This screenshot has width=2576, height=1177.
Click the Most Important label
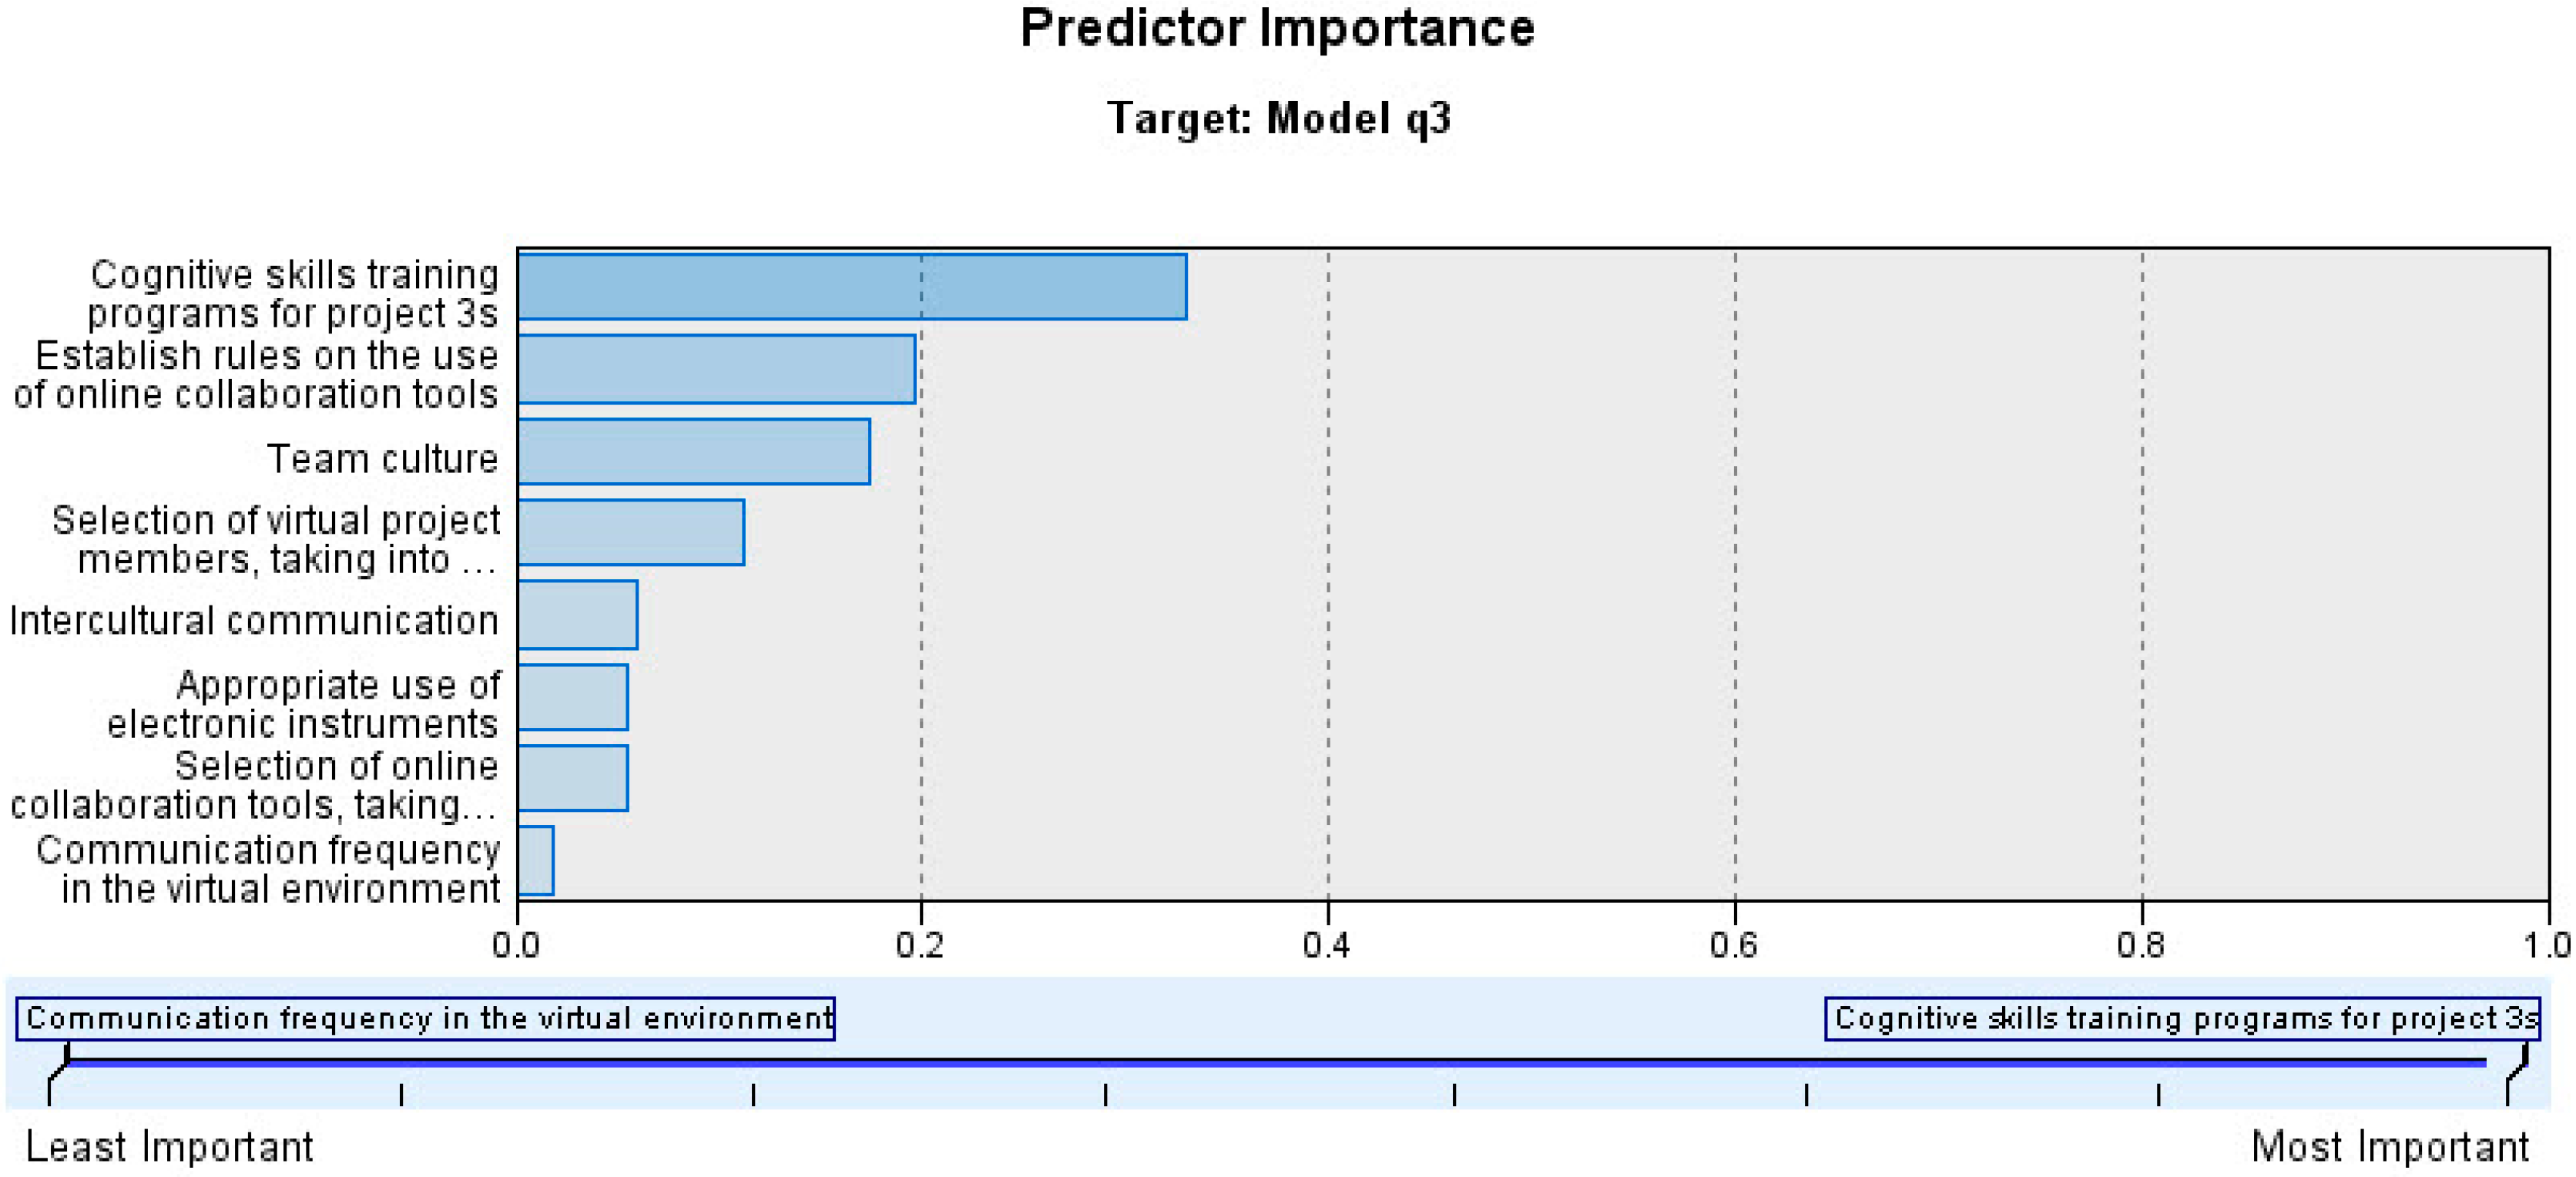pyautogui.click(x=2389, y=1147)
